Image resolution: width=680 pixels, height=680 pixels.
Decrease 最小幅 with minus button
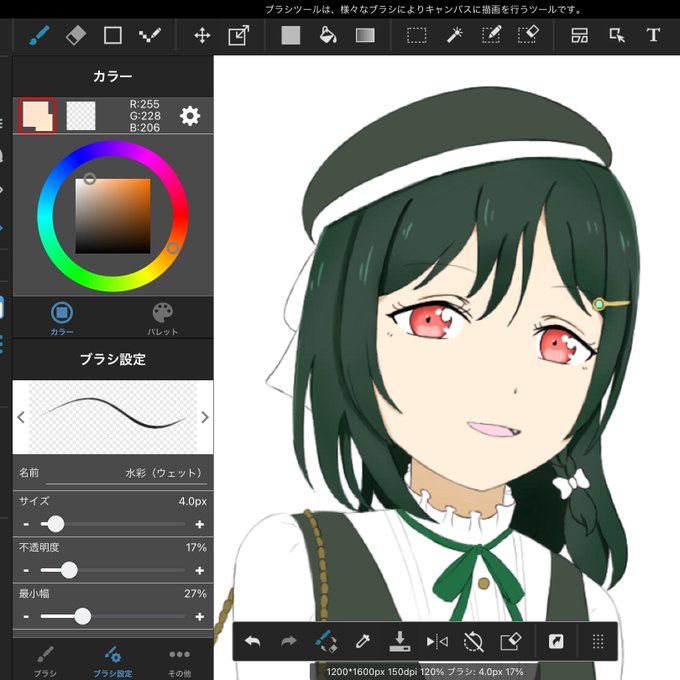26,616
